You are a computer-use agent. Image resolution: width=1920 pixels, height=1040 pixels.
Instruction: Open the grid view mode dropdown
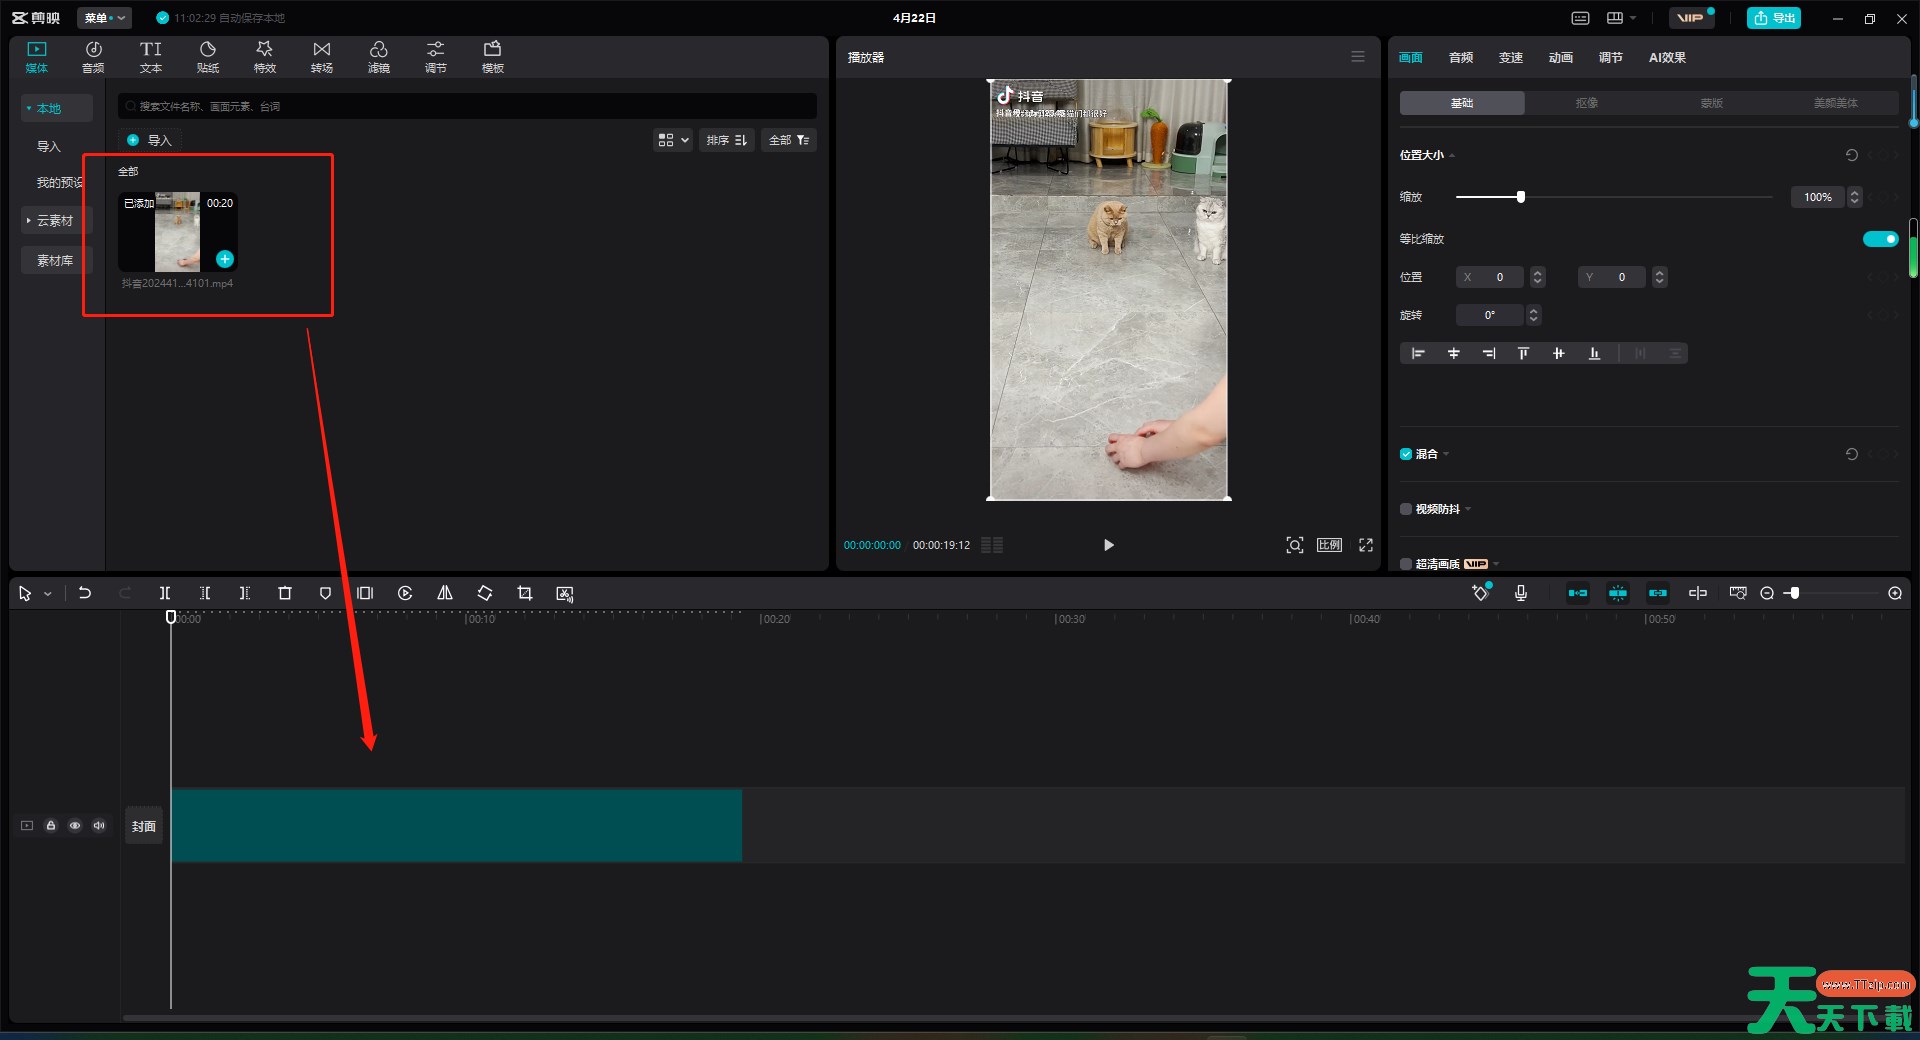672,140
